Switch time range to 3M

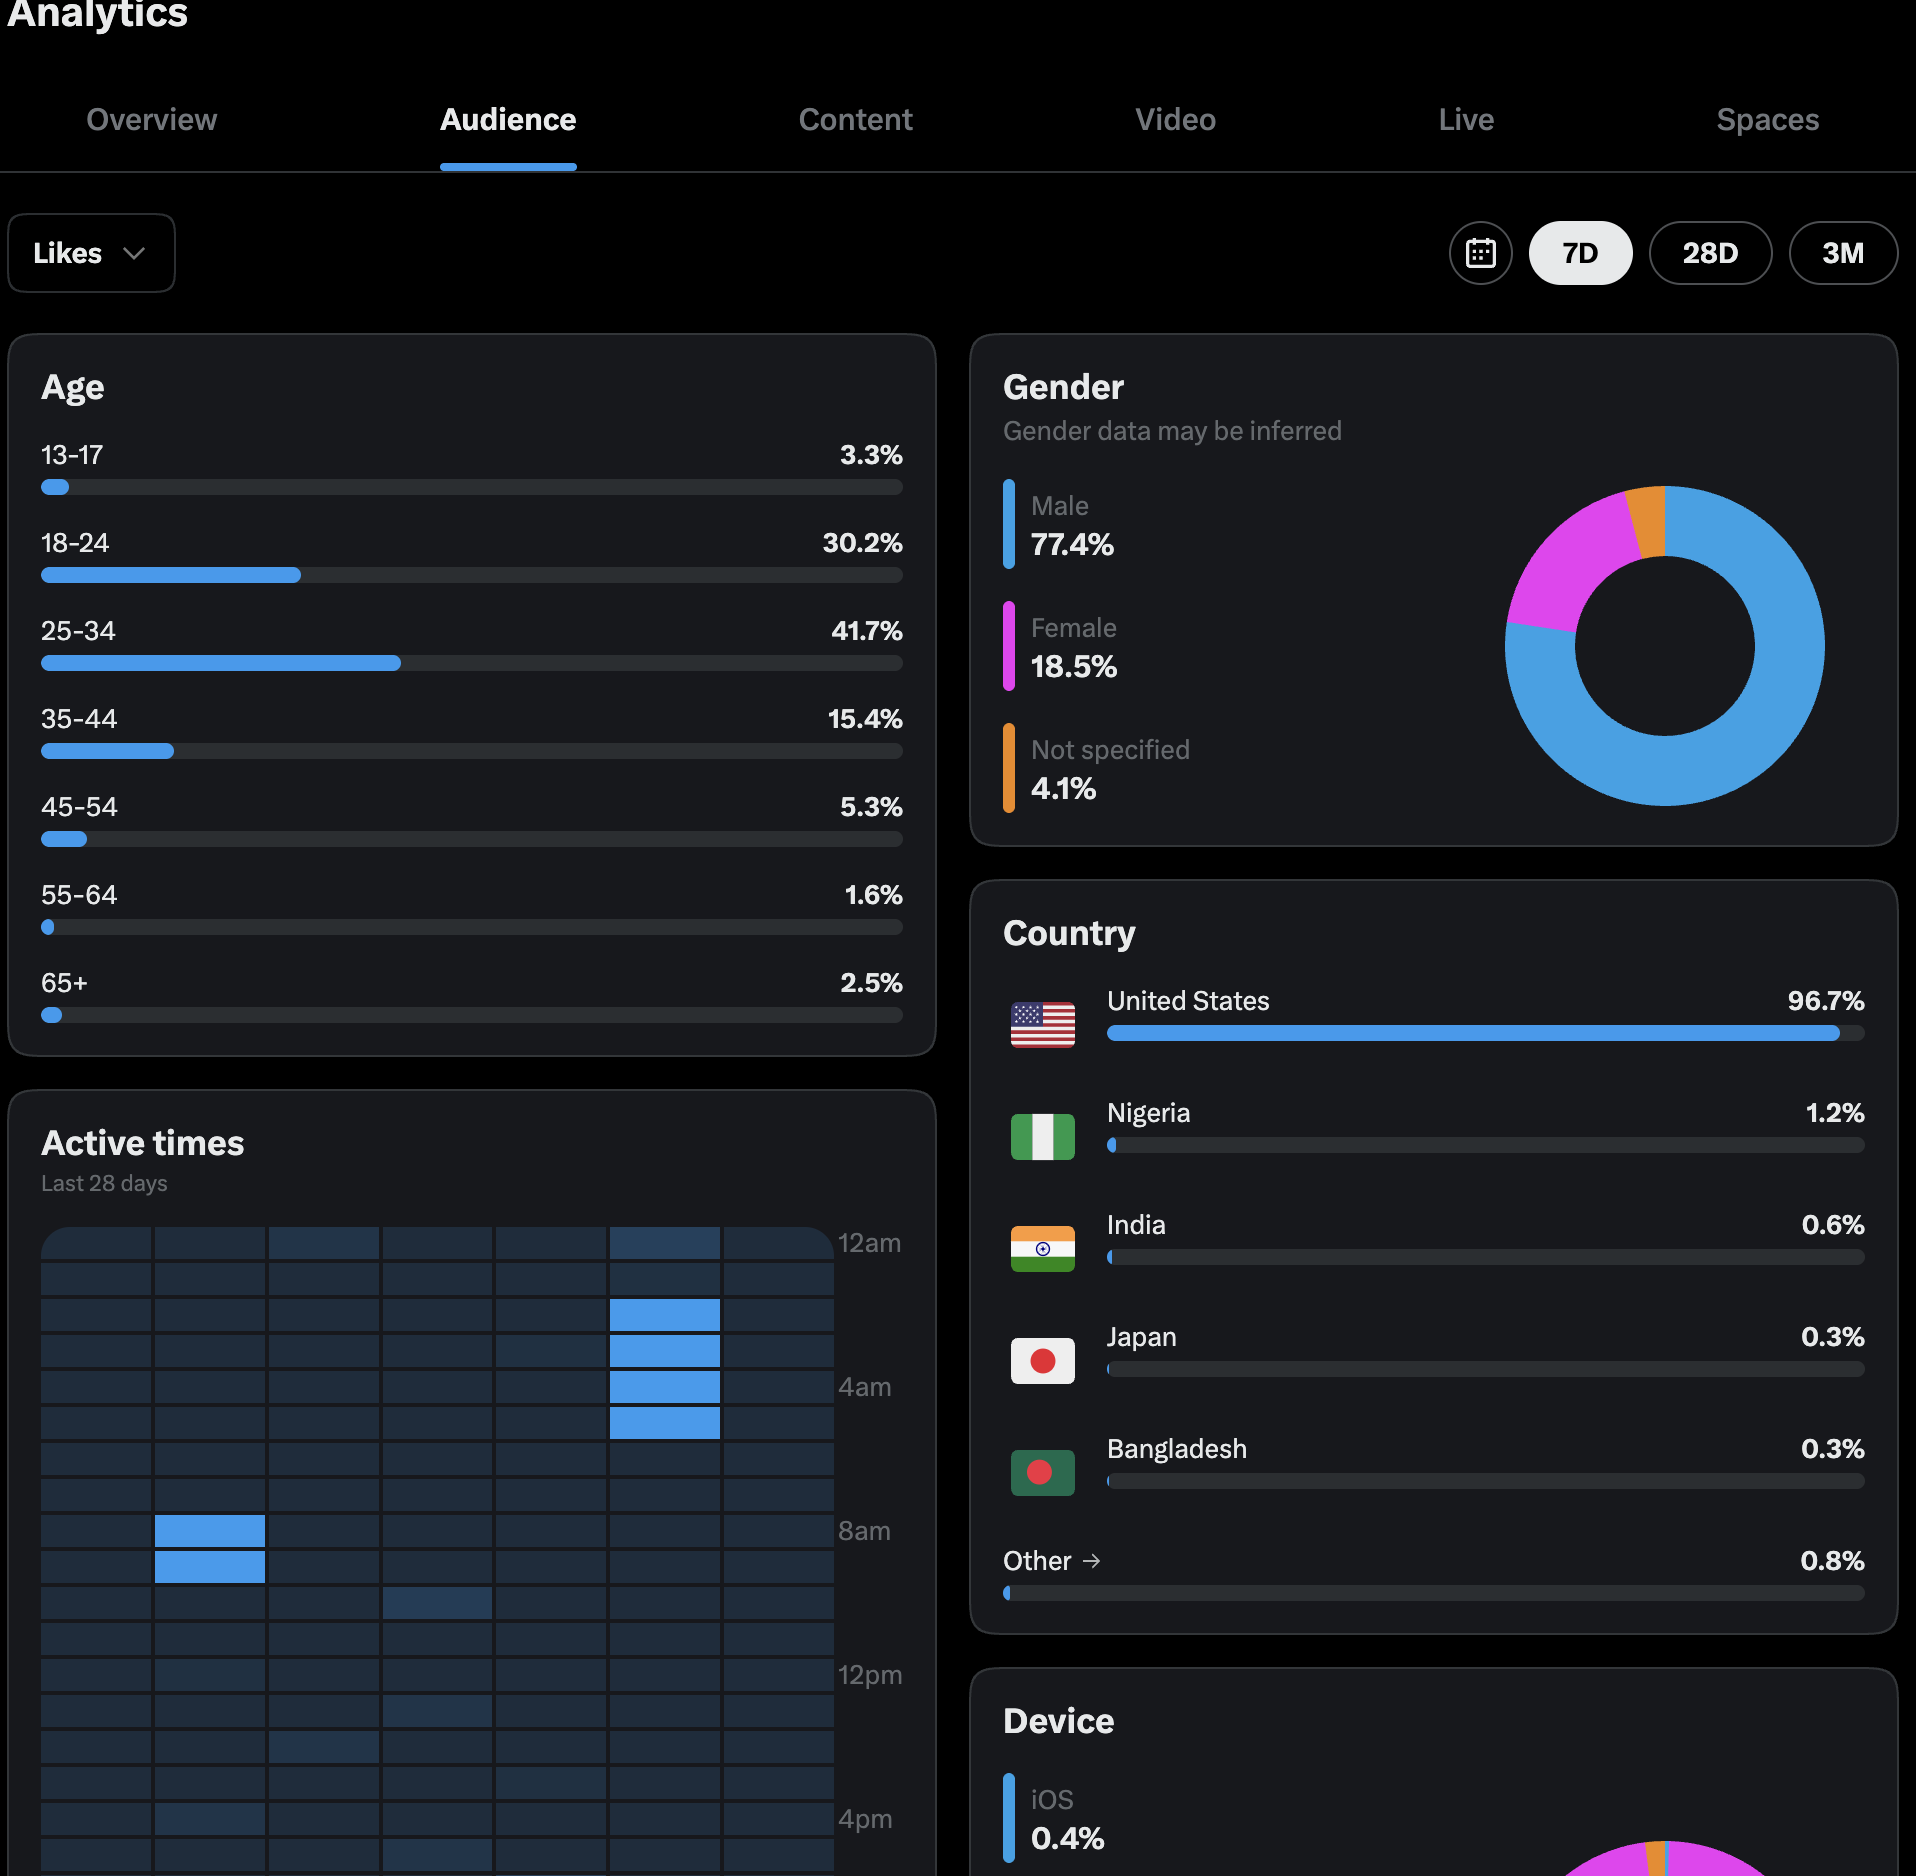coord(1842,253)
